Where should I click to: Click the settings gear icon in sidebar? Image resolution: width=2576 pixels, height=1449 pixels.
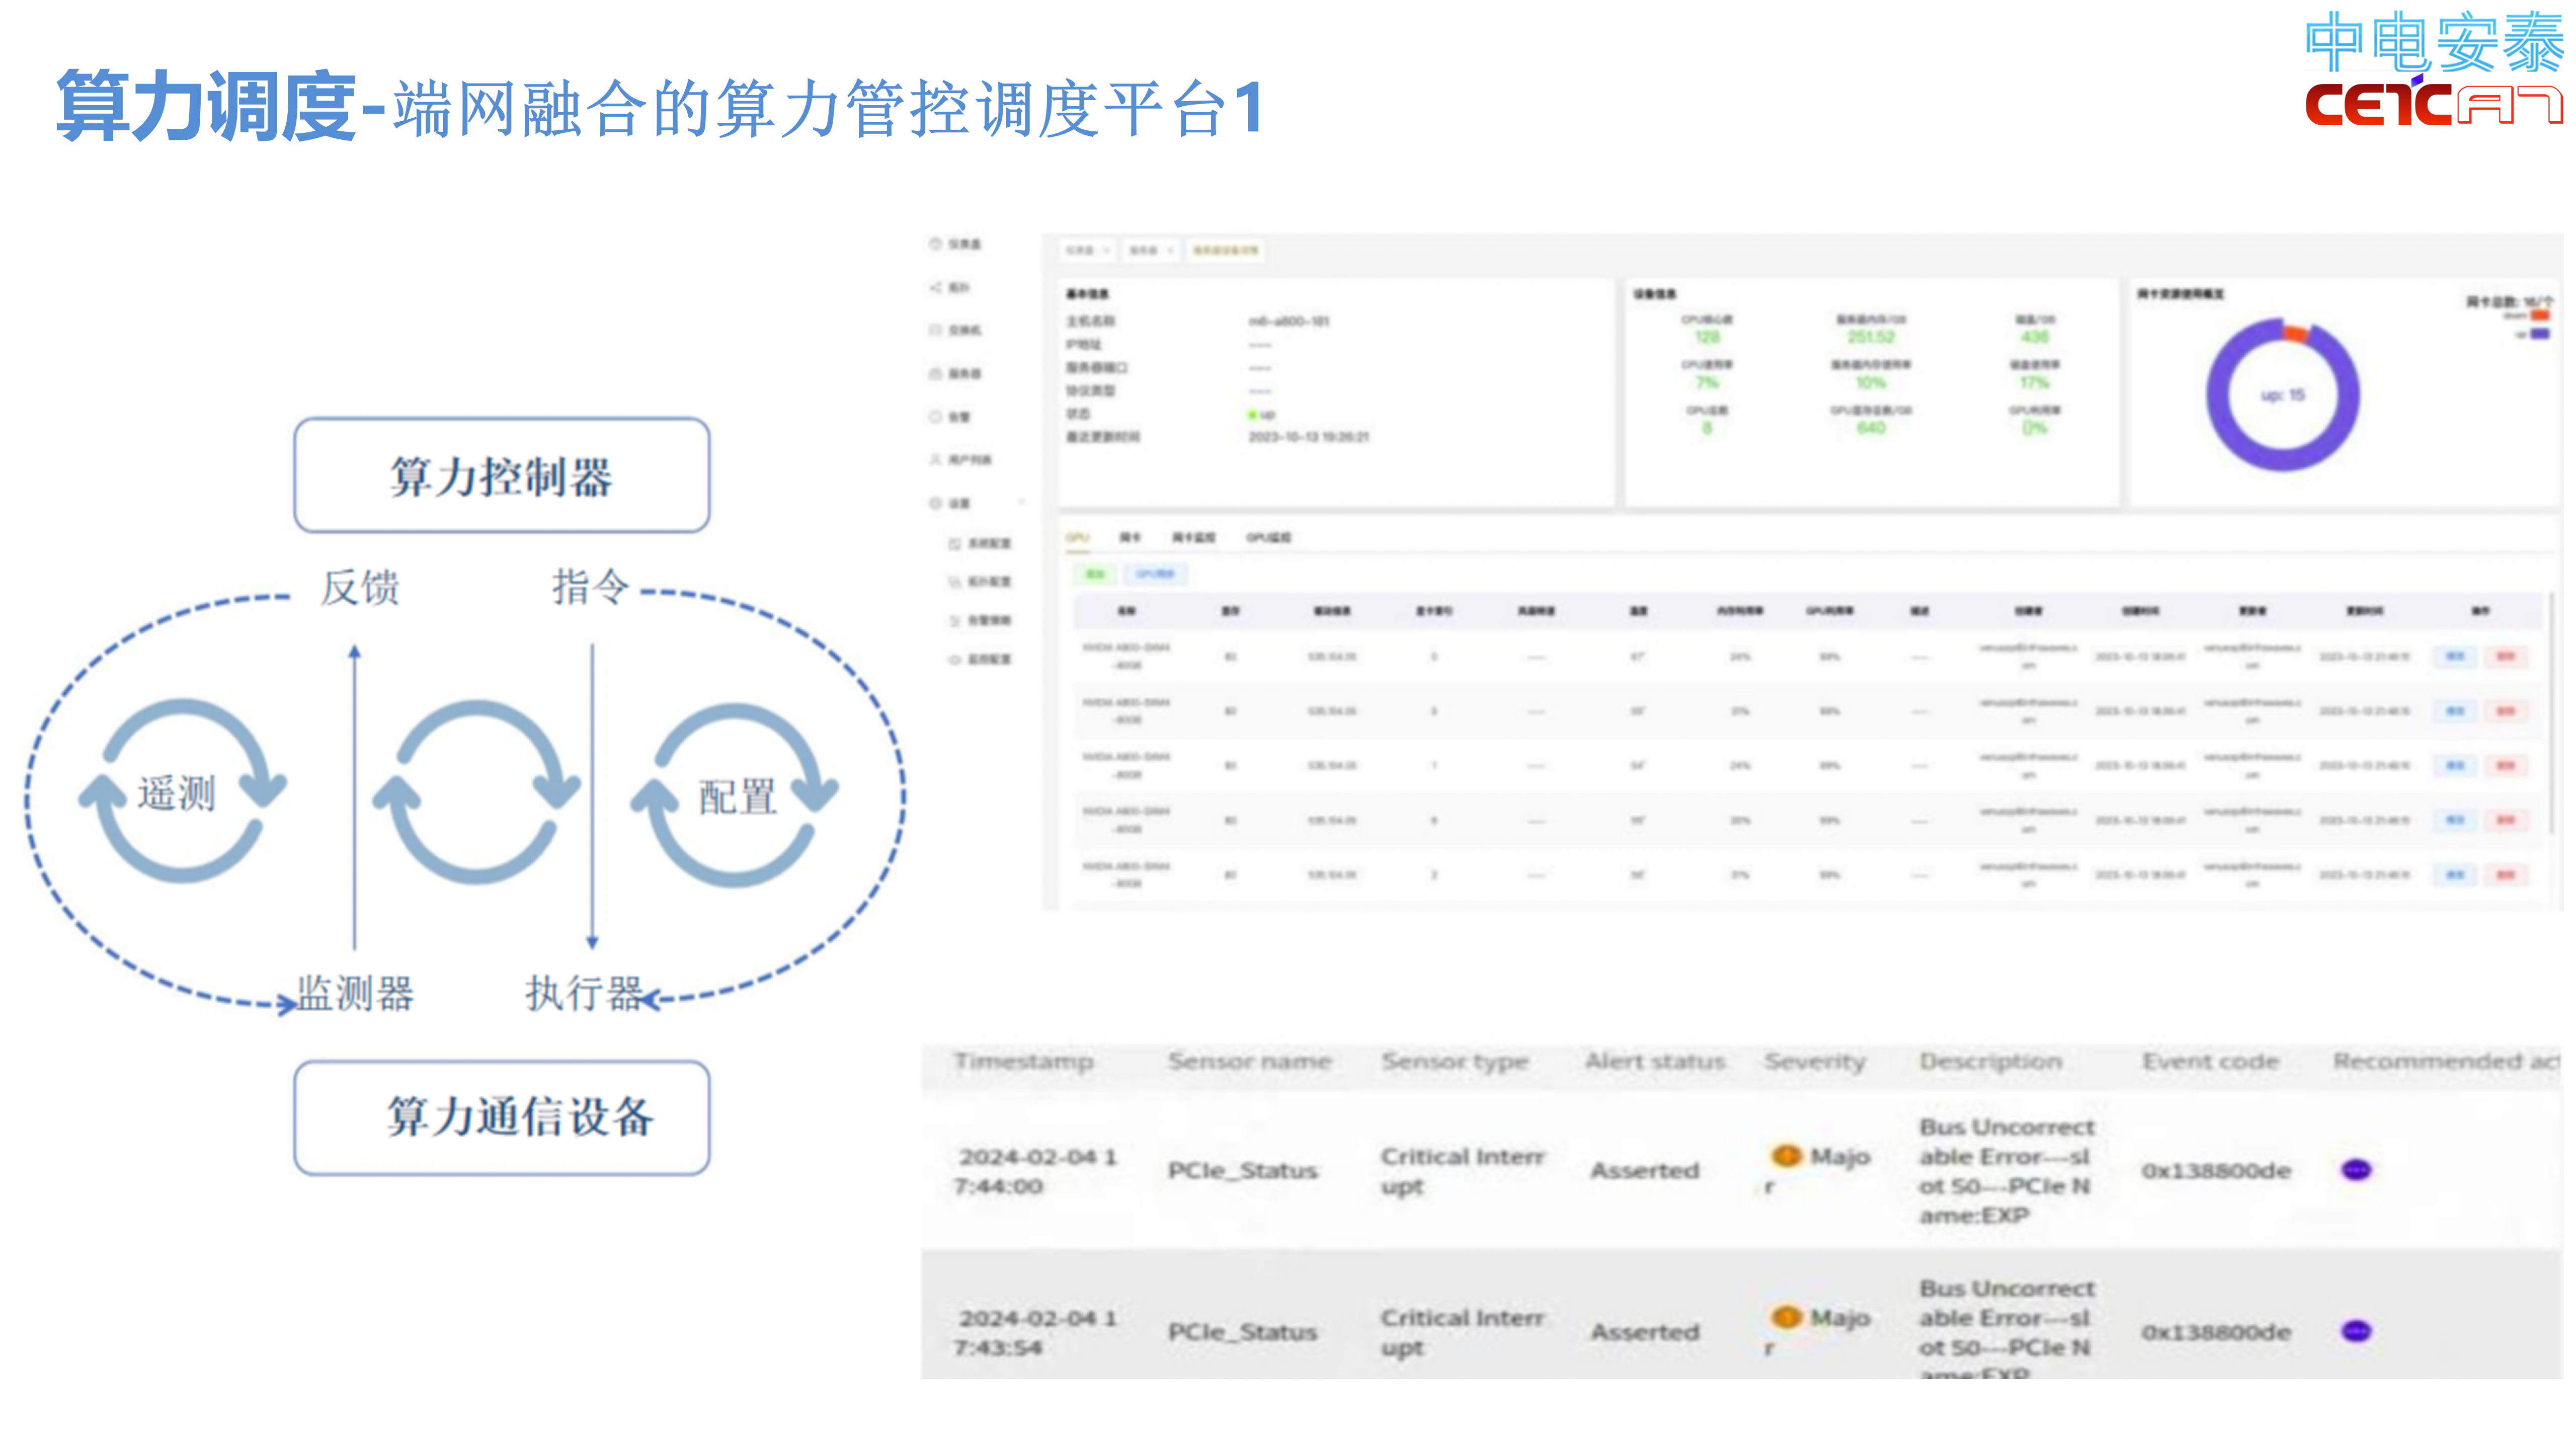(x=936, y=503)
